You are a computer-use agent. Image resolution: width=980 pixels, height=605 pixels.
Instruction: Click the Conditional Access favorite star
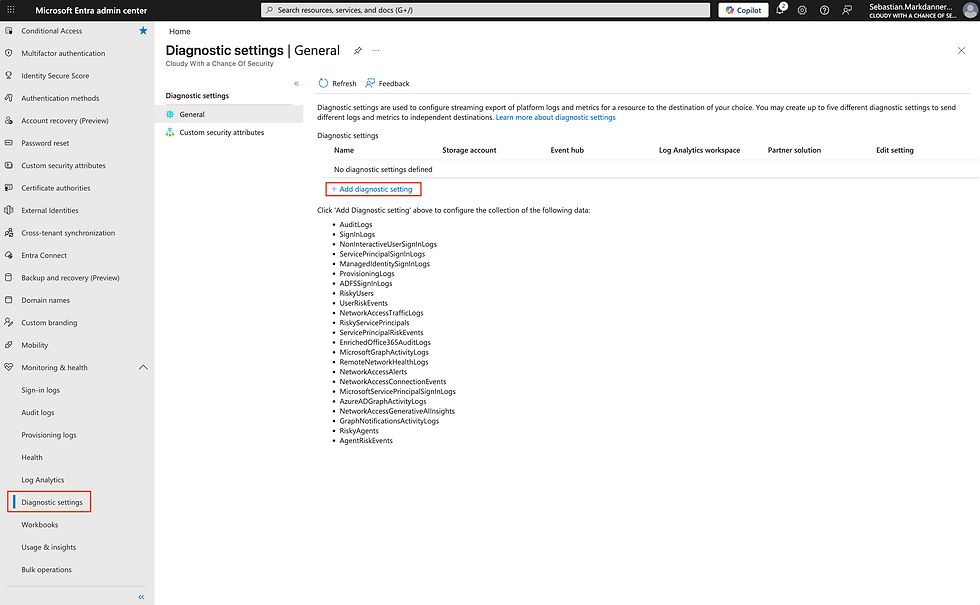(x=143, y=31)
